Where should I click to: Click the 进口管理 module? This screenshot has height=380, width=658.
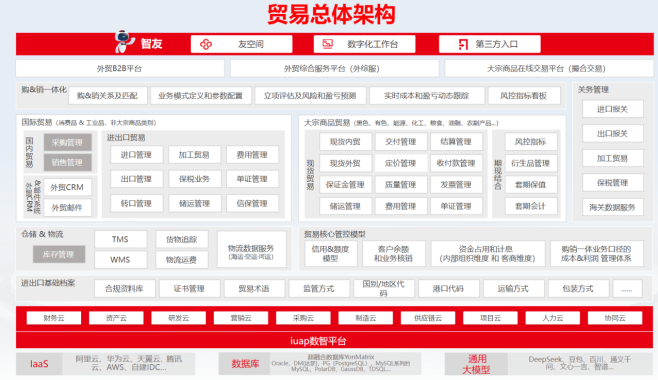pos(136,155)
